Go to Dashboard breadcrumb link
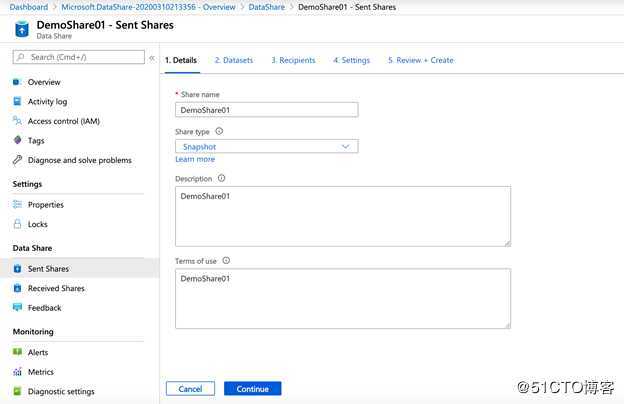Screen dimensions: 624x404 click(29, 7)
